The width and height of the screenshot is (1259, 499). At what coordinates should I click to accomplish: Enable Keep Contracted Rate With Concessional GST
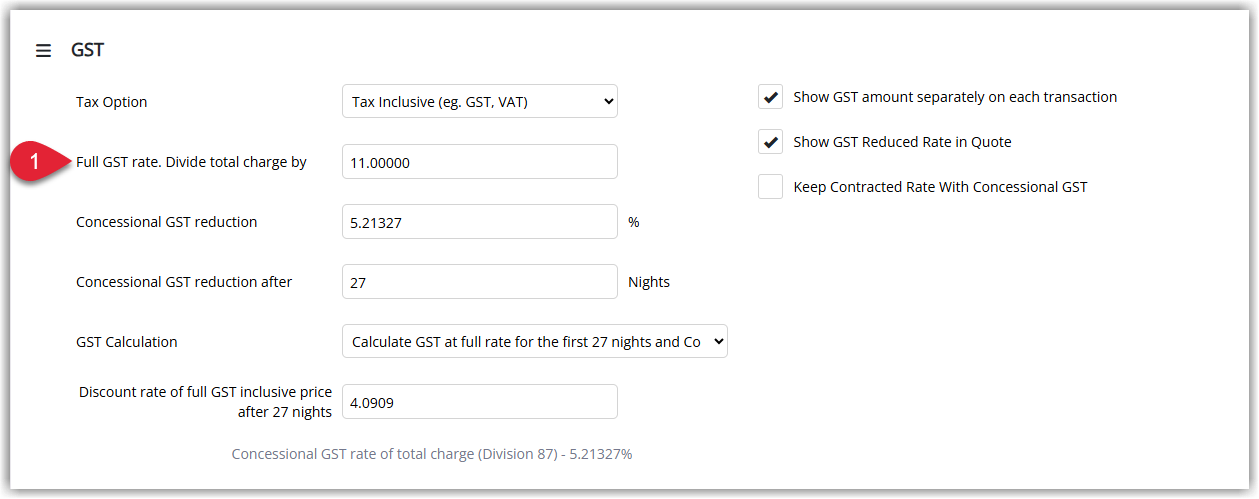(x=770, y=187)
